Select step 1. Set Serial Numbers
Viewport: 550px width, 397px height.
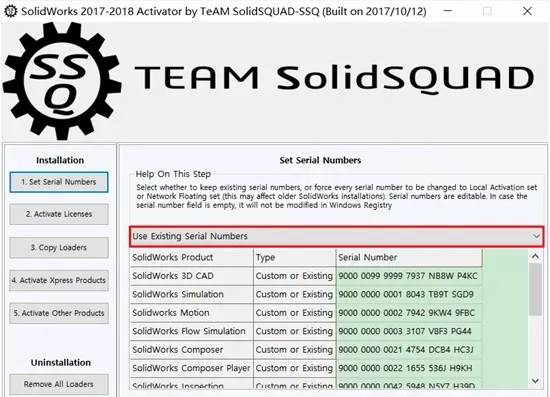click(59, 182)
